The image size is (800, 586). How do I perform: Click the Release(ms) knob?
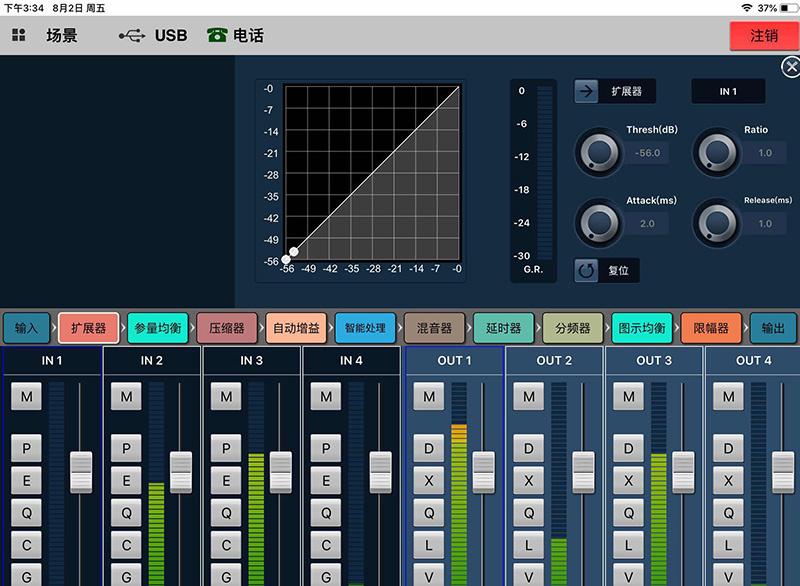click(x=717, y=222)
